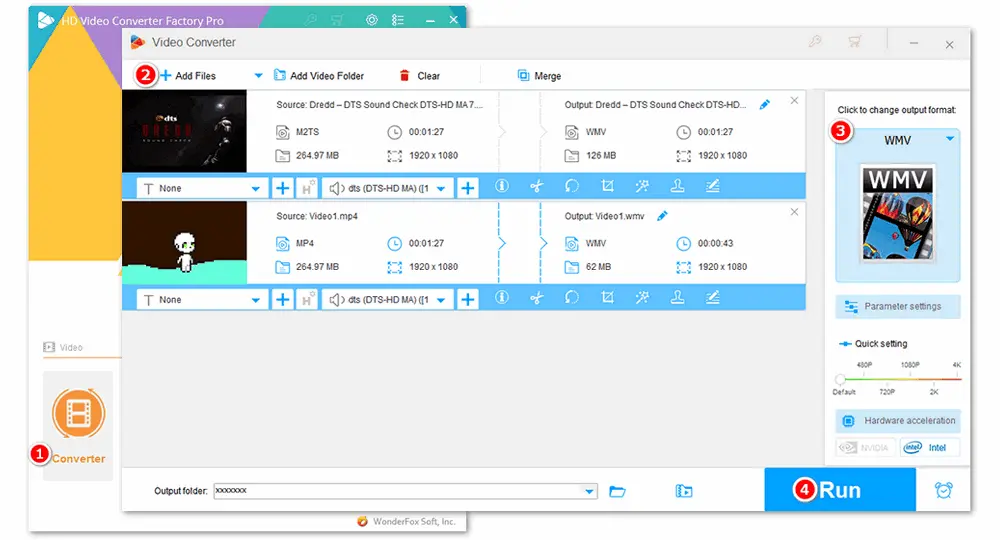The width and height of the screenshot is (1000, 540).
Task: Click Merge in the toolbar
Action: (x=539, y=76)
